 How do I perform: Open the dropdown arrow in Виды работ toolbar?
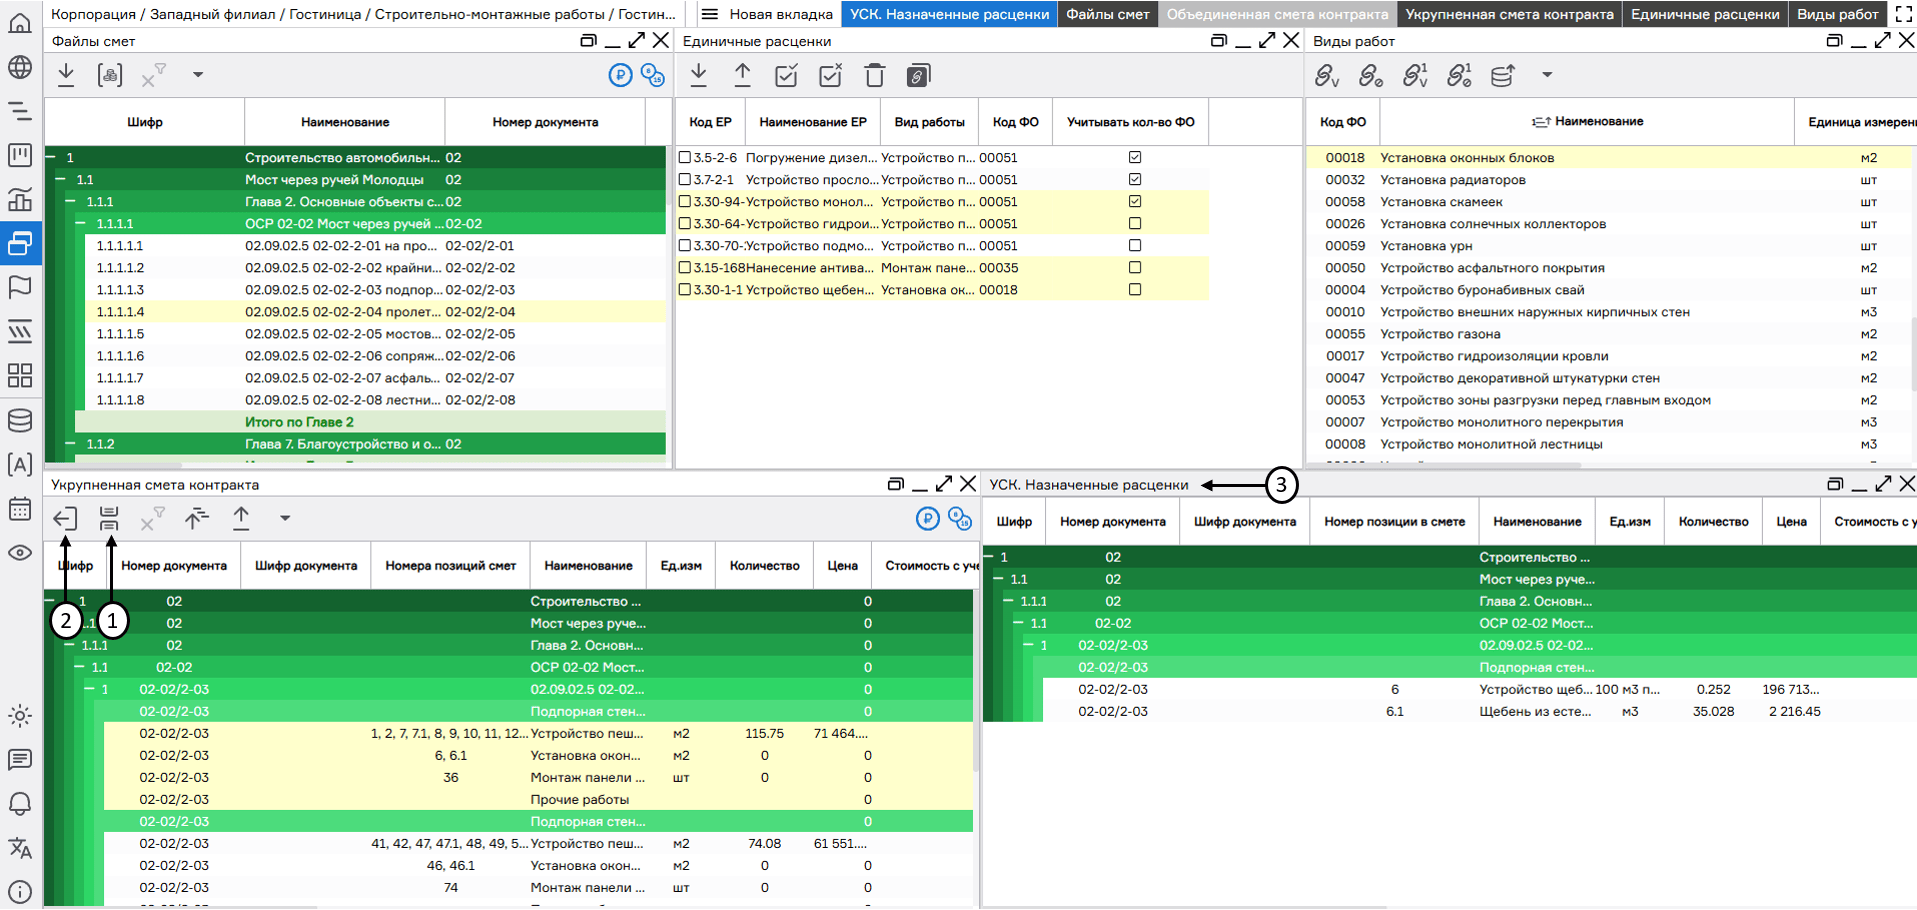tap(1547, 76)
